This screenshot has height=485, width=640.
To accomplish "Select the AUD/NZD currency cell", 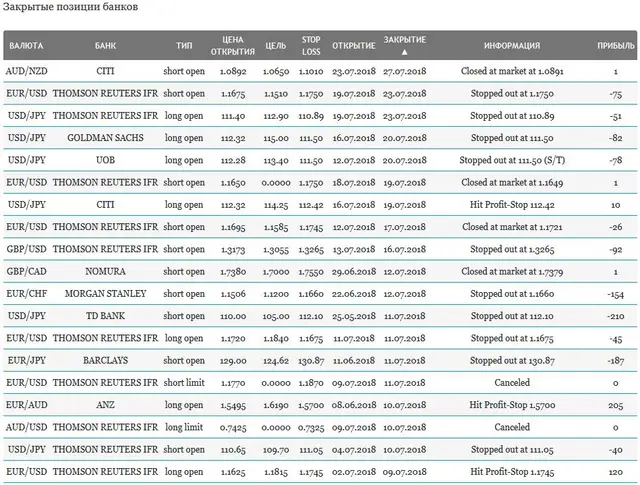I will pyautogui.click(x=27, y=71).
